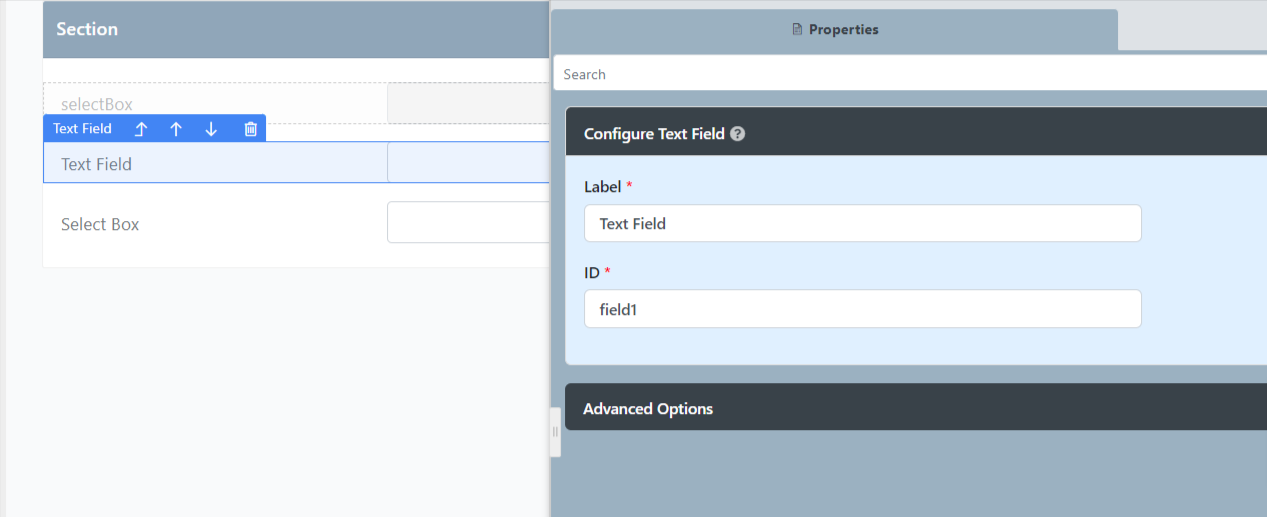Image resolution: width=1267 pixels, height=517 pixels.
Task: Click the panel resize handle on the divider
Action: pyautogui.click(x=555, y=432)
